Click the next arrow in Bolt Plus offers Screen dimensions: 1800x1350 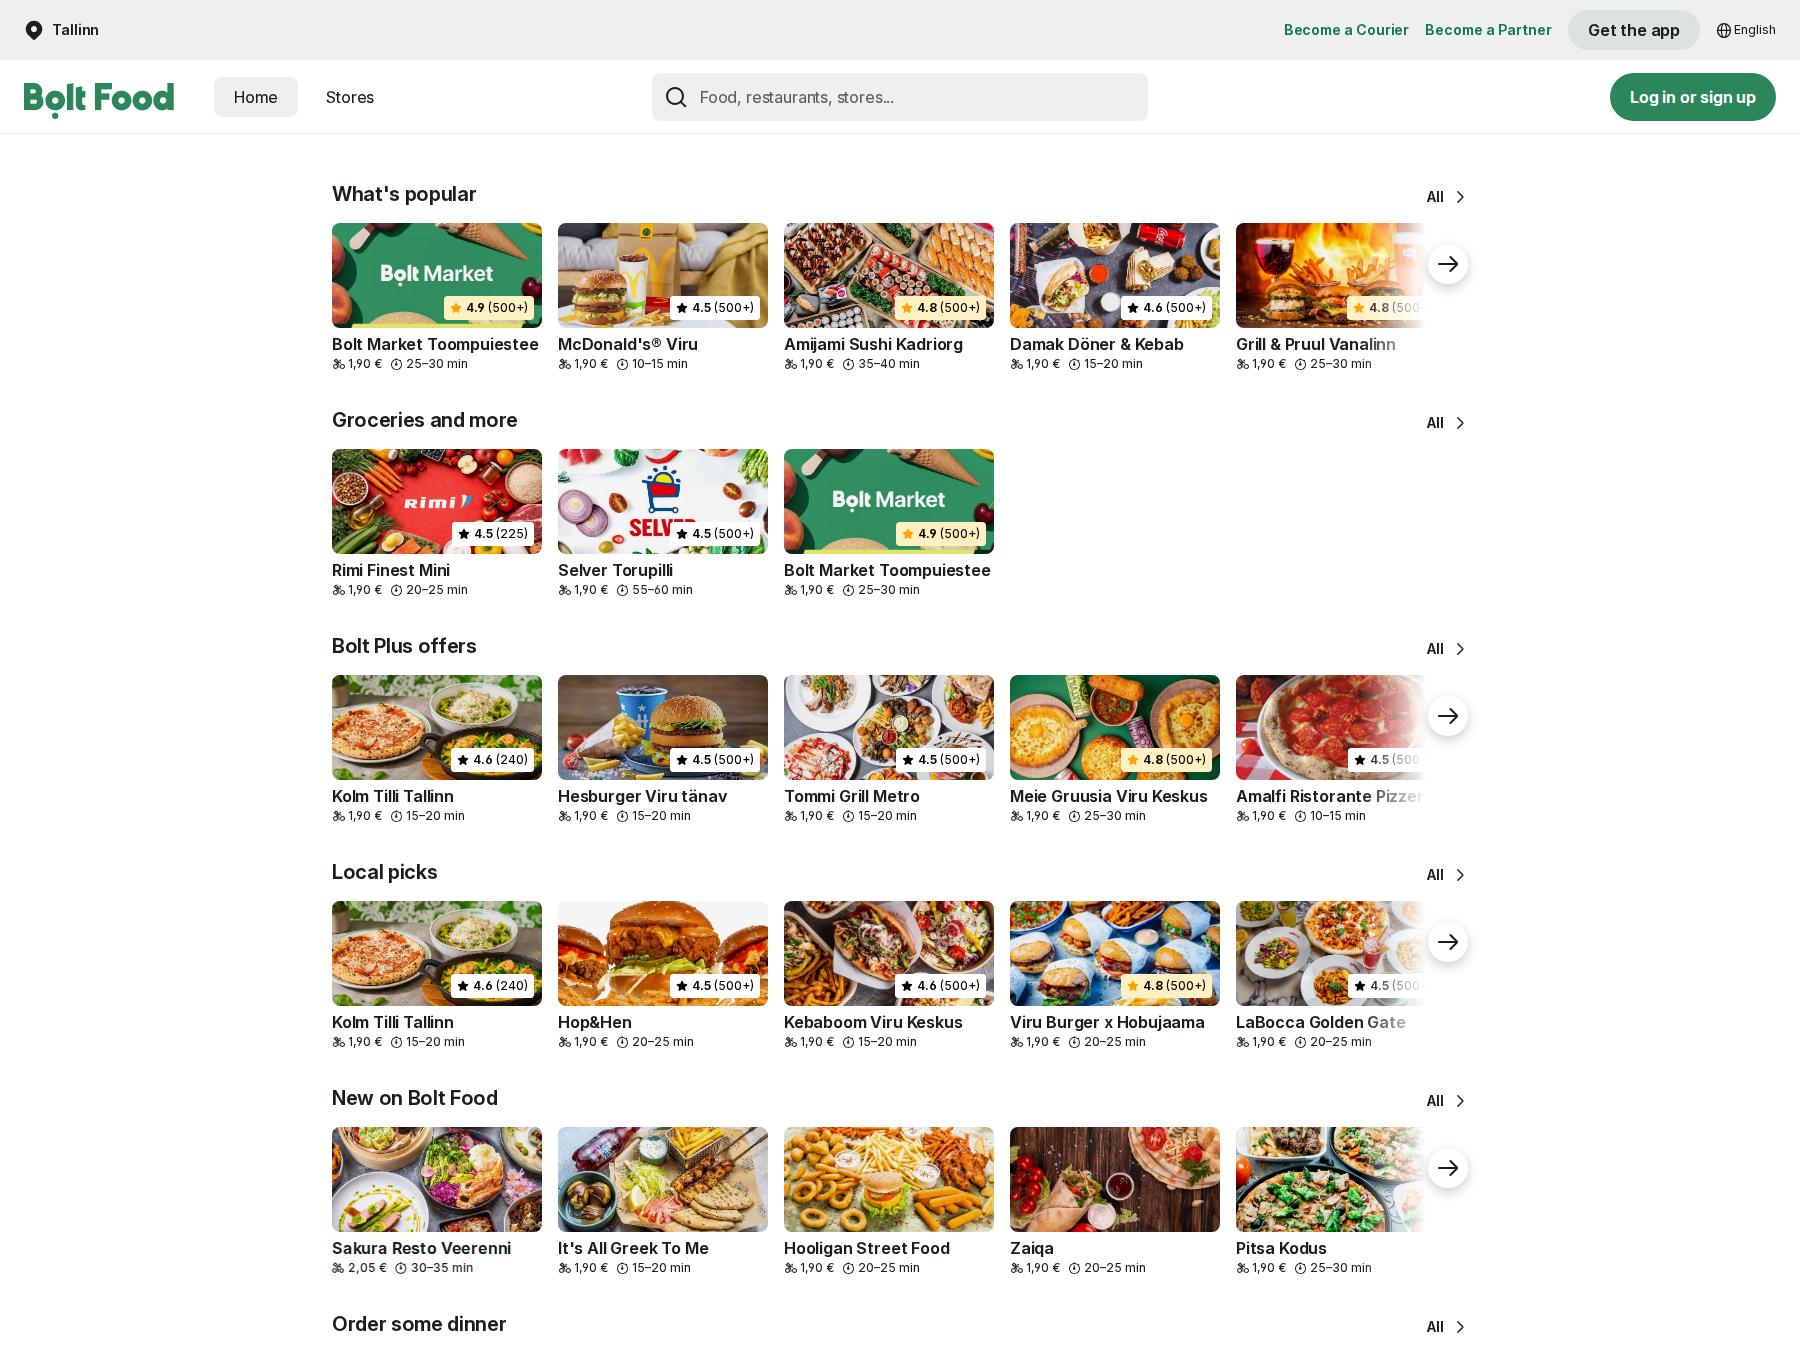coord(1447,716)
